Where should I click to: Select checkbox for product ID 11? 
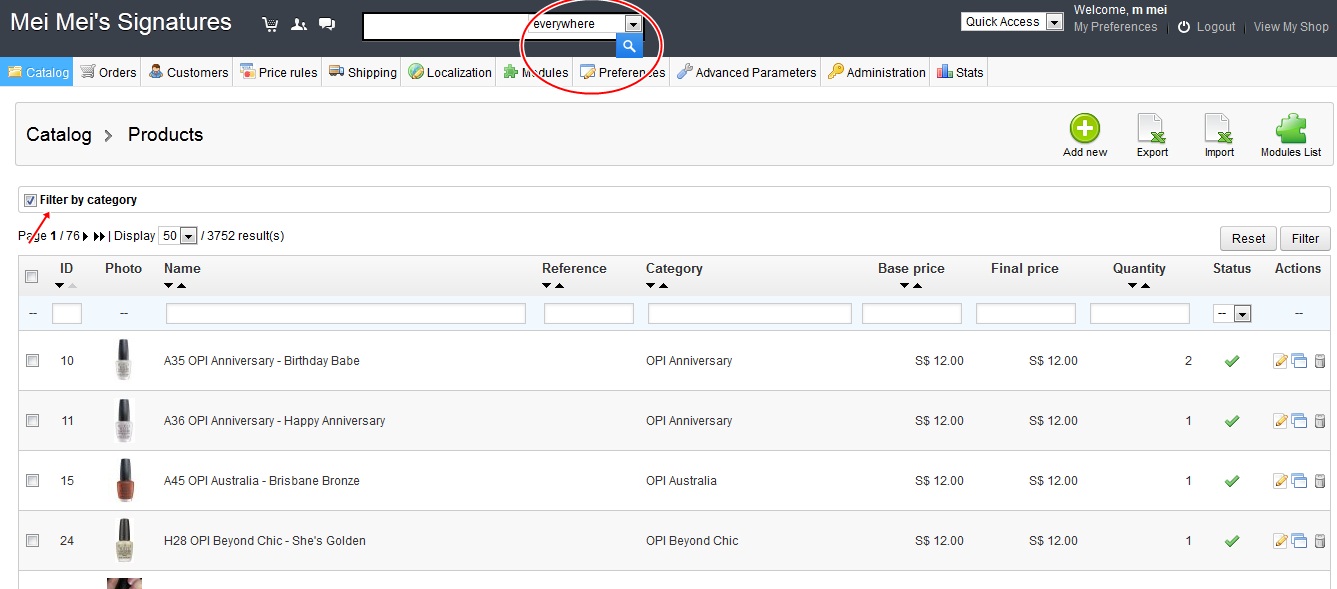coord(32,420)
